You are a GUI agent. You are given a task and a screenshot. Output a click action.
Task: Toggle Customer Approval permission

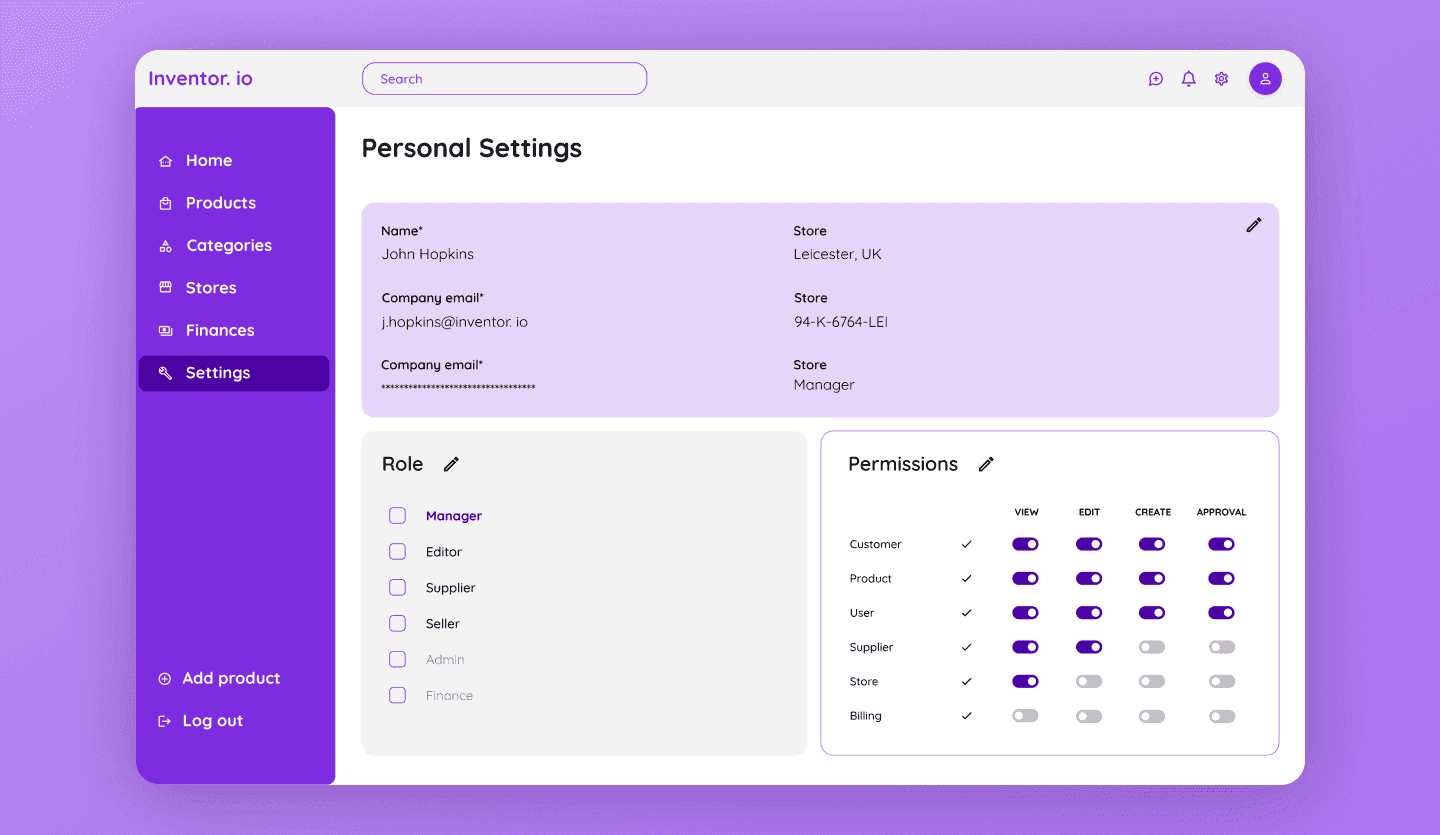(1221, 544)
